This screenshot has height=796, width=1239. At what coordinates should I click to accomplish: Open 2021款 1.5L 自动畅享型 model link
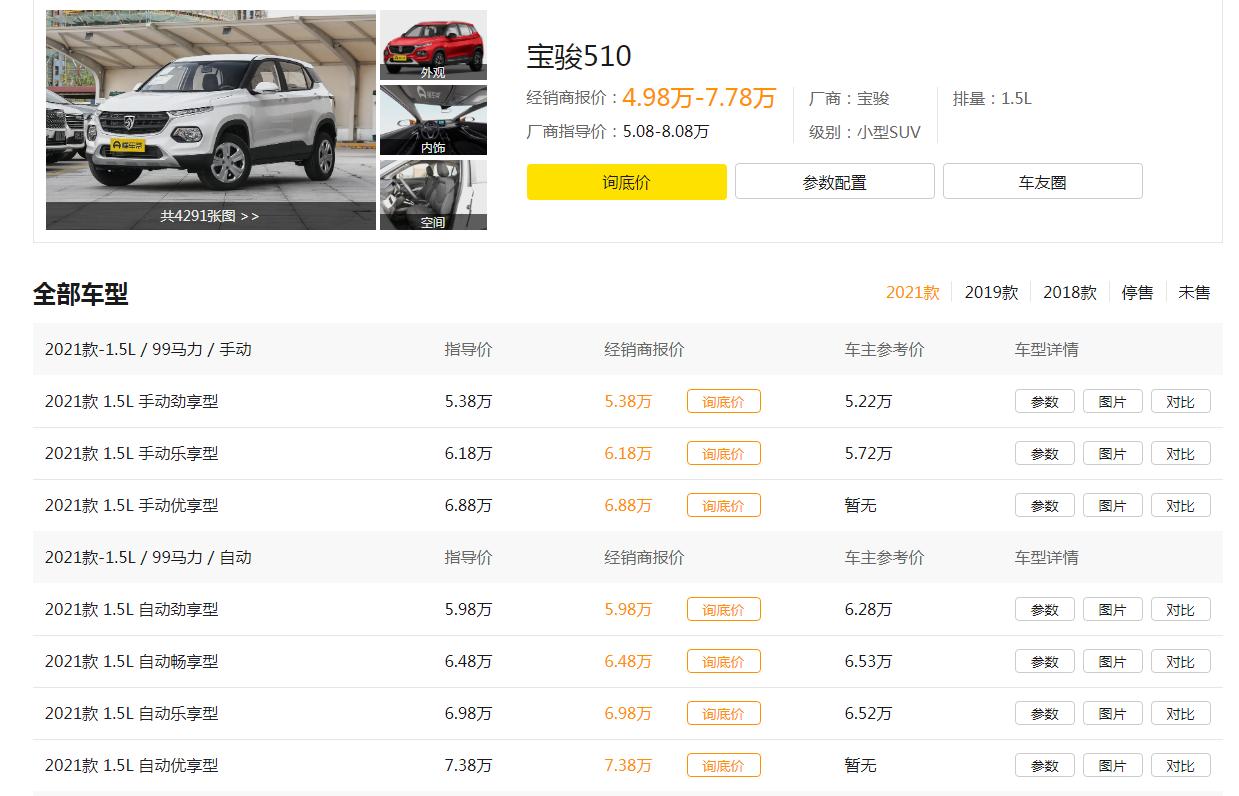pyautogui.click(x=131, y=661)
